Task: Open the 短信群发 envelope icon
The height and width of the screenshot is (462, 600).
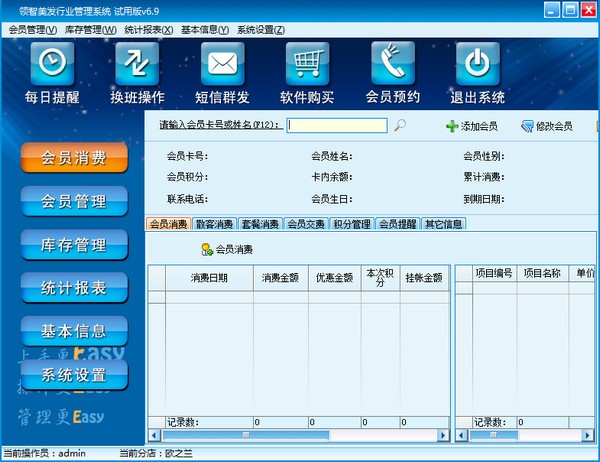Action: [x=222, y=64]
